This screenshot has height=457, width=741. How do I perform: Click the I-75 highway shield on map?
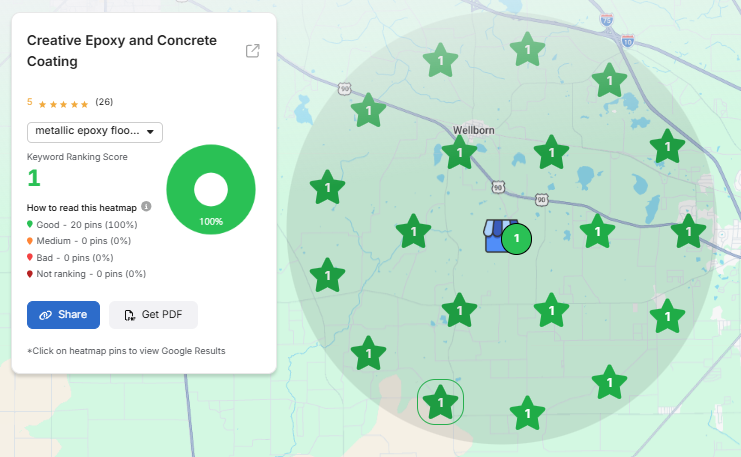(606, 20)
